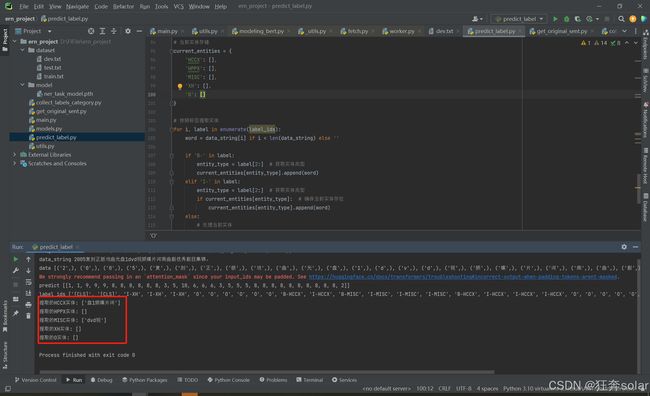Open the huggingface troubleshooting link
This screenshot has width=650, height=396.
point(463,277)
